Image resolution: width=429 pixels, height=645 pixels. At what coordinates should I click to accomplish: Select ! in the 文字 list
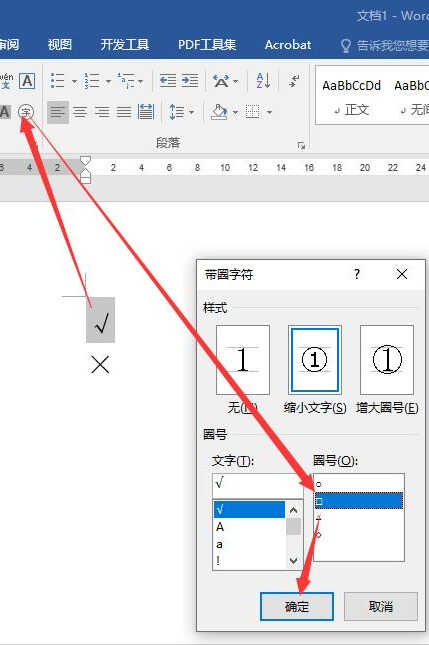(x=249, y=560)
